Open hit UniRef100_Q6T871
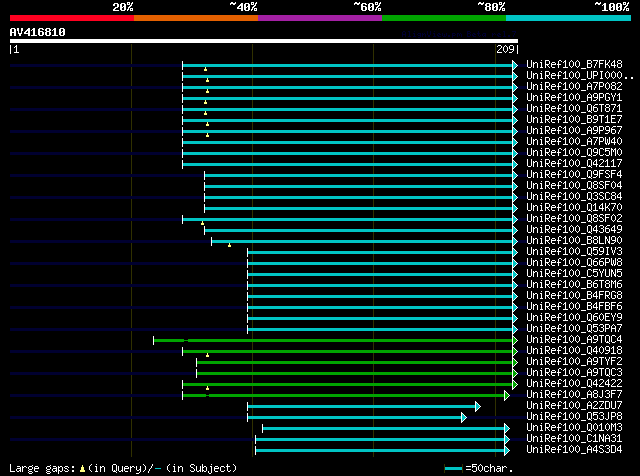This screenshot has width=640, height=476. coord(574,109)
